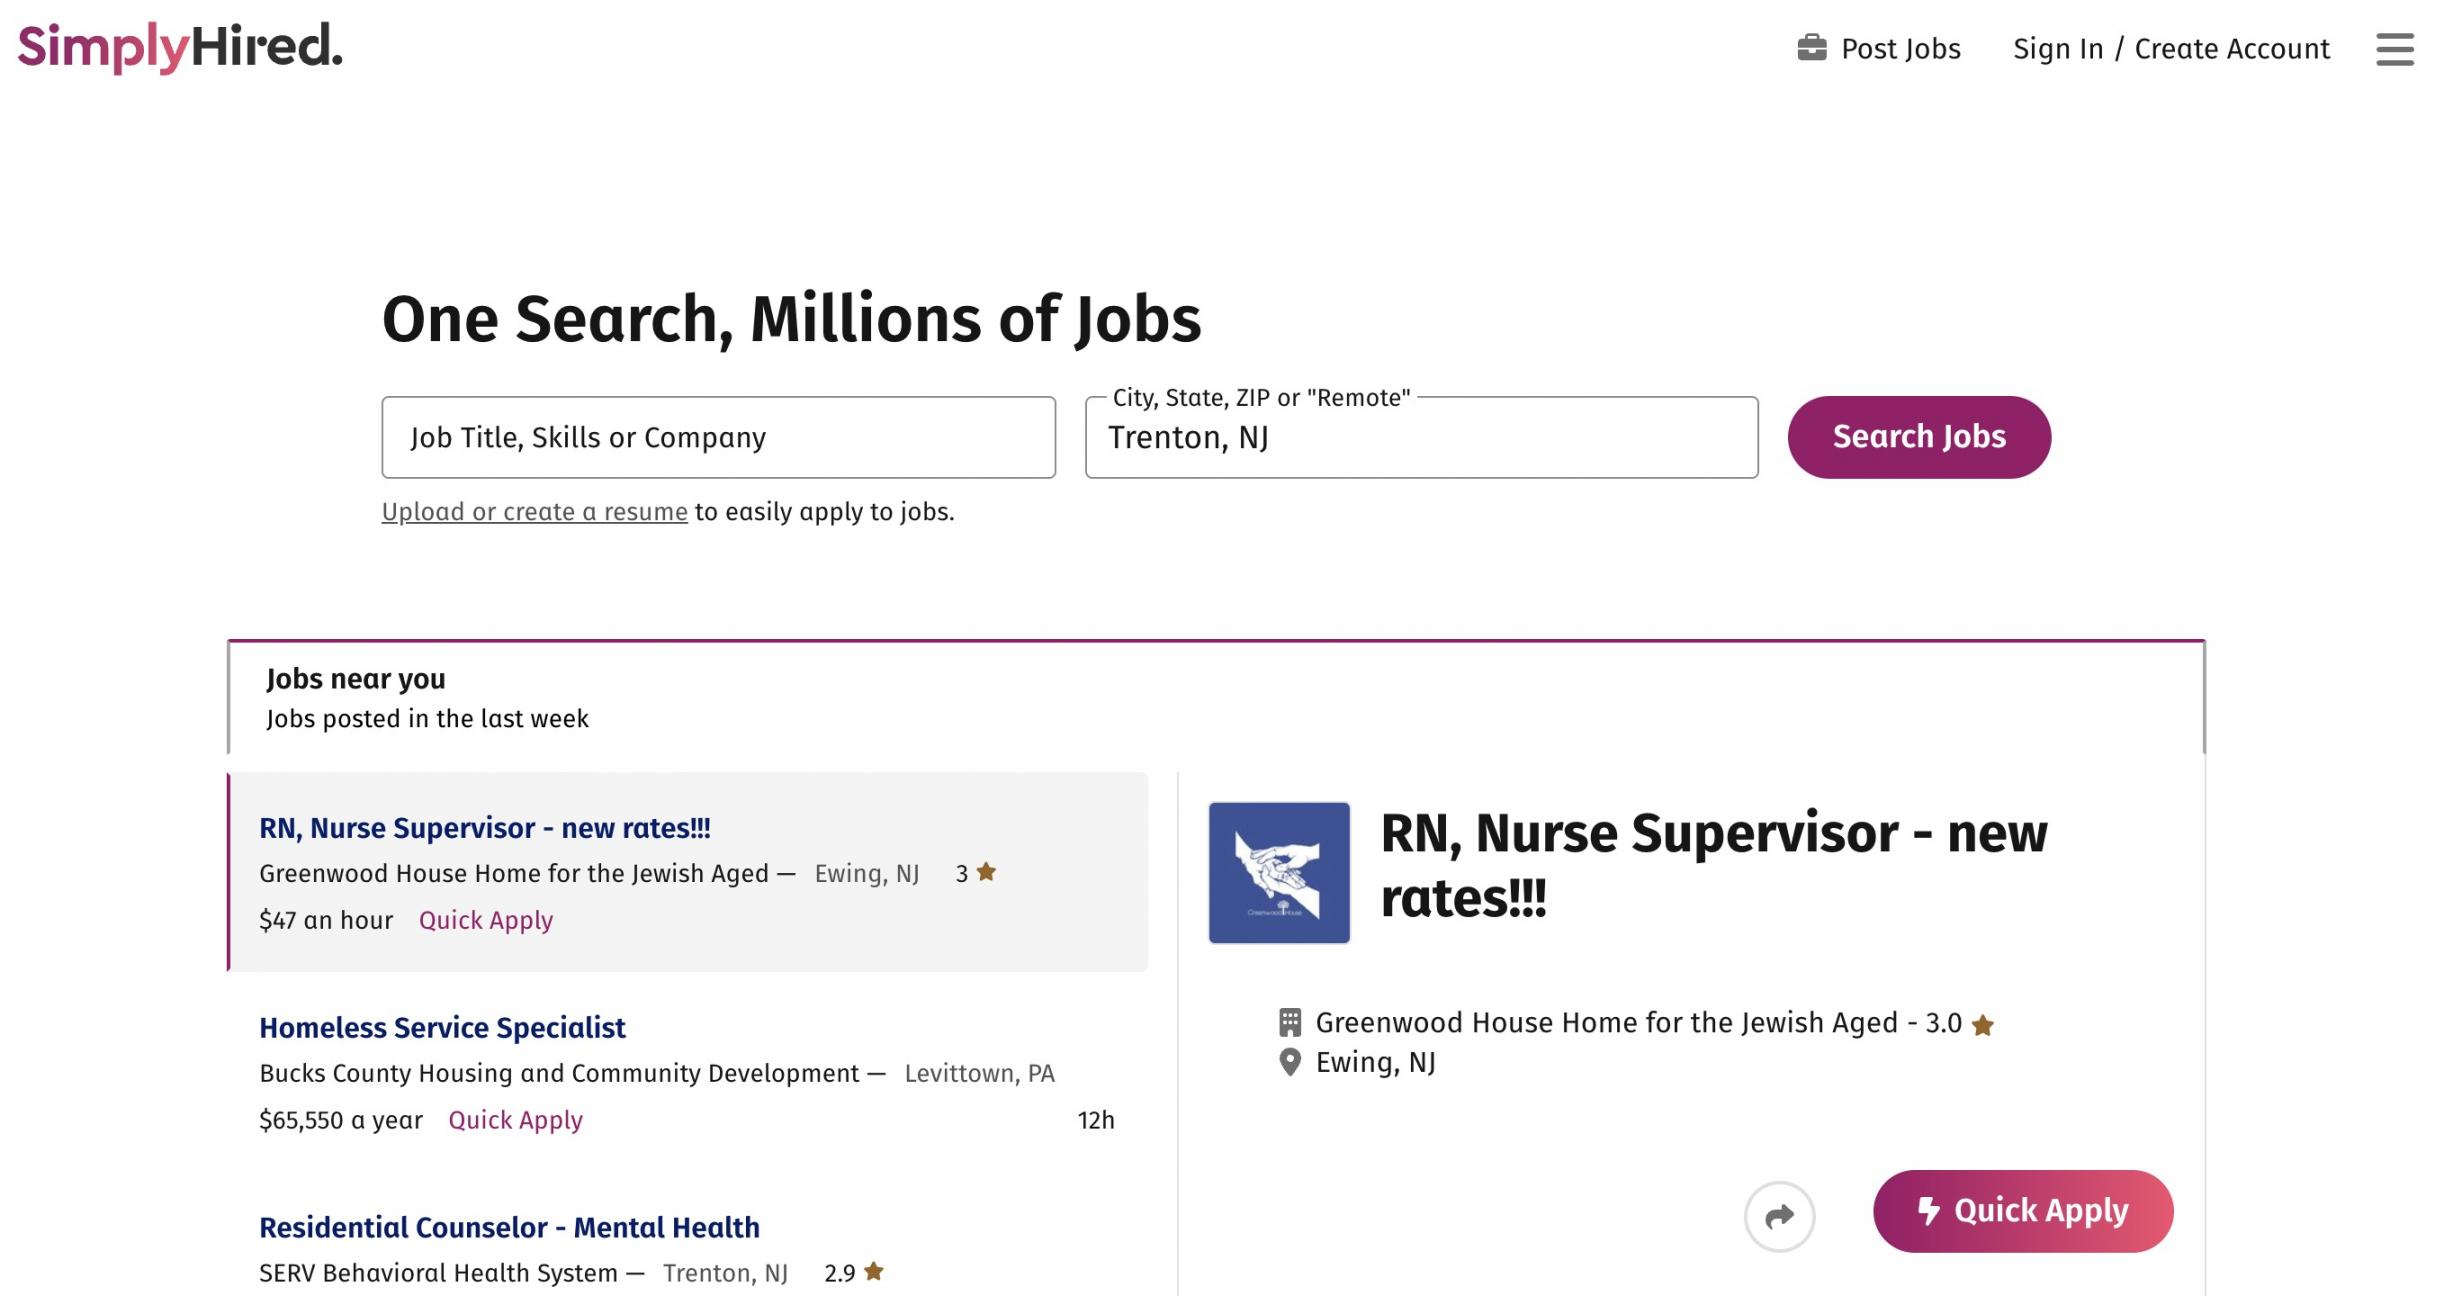
Task: Focus the Job Title, Skills or Company field
Action: coord(718,437)
